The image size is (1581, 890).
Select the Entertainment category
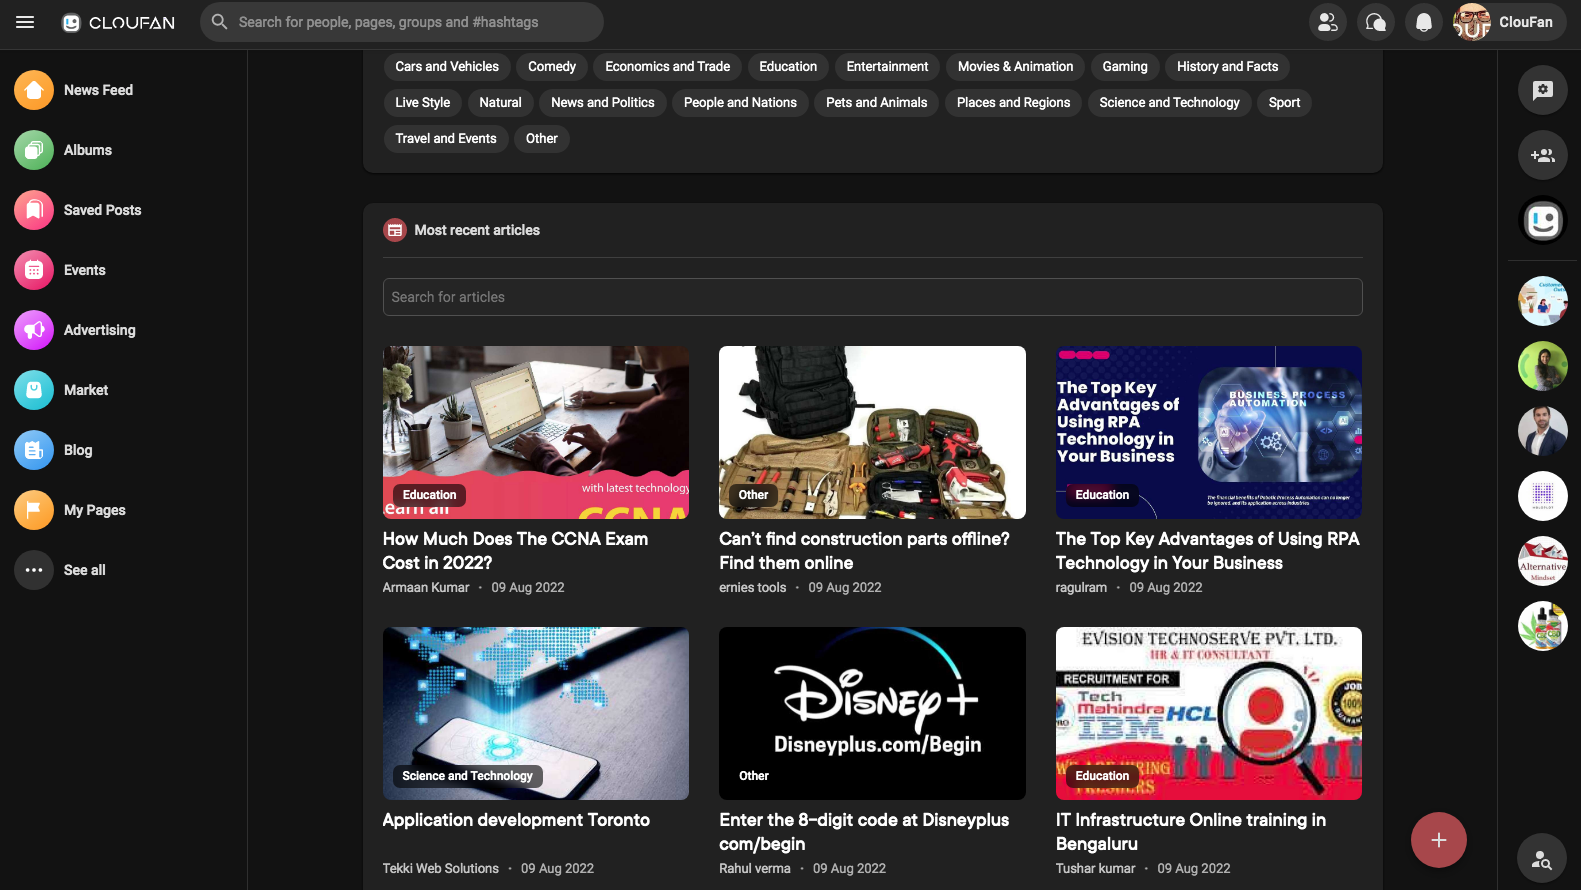[x=887, y=67]
